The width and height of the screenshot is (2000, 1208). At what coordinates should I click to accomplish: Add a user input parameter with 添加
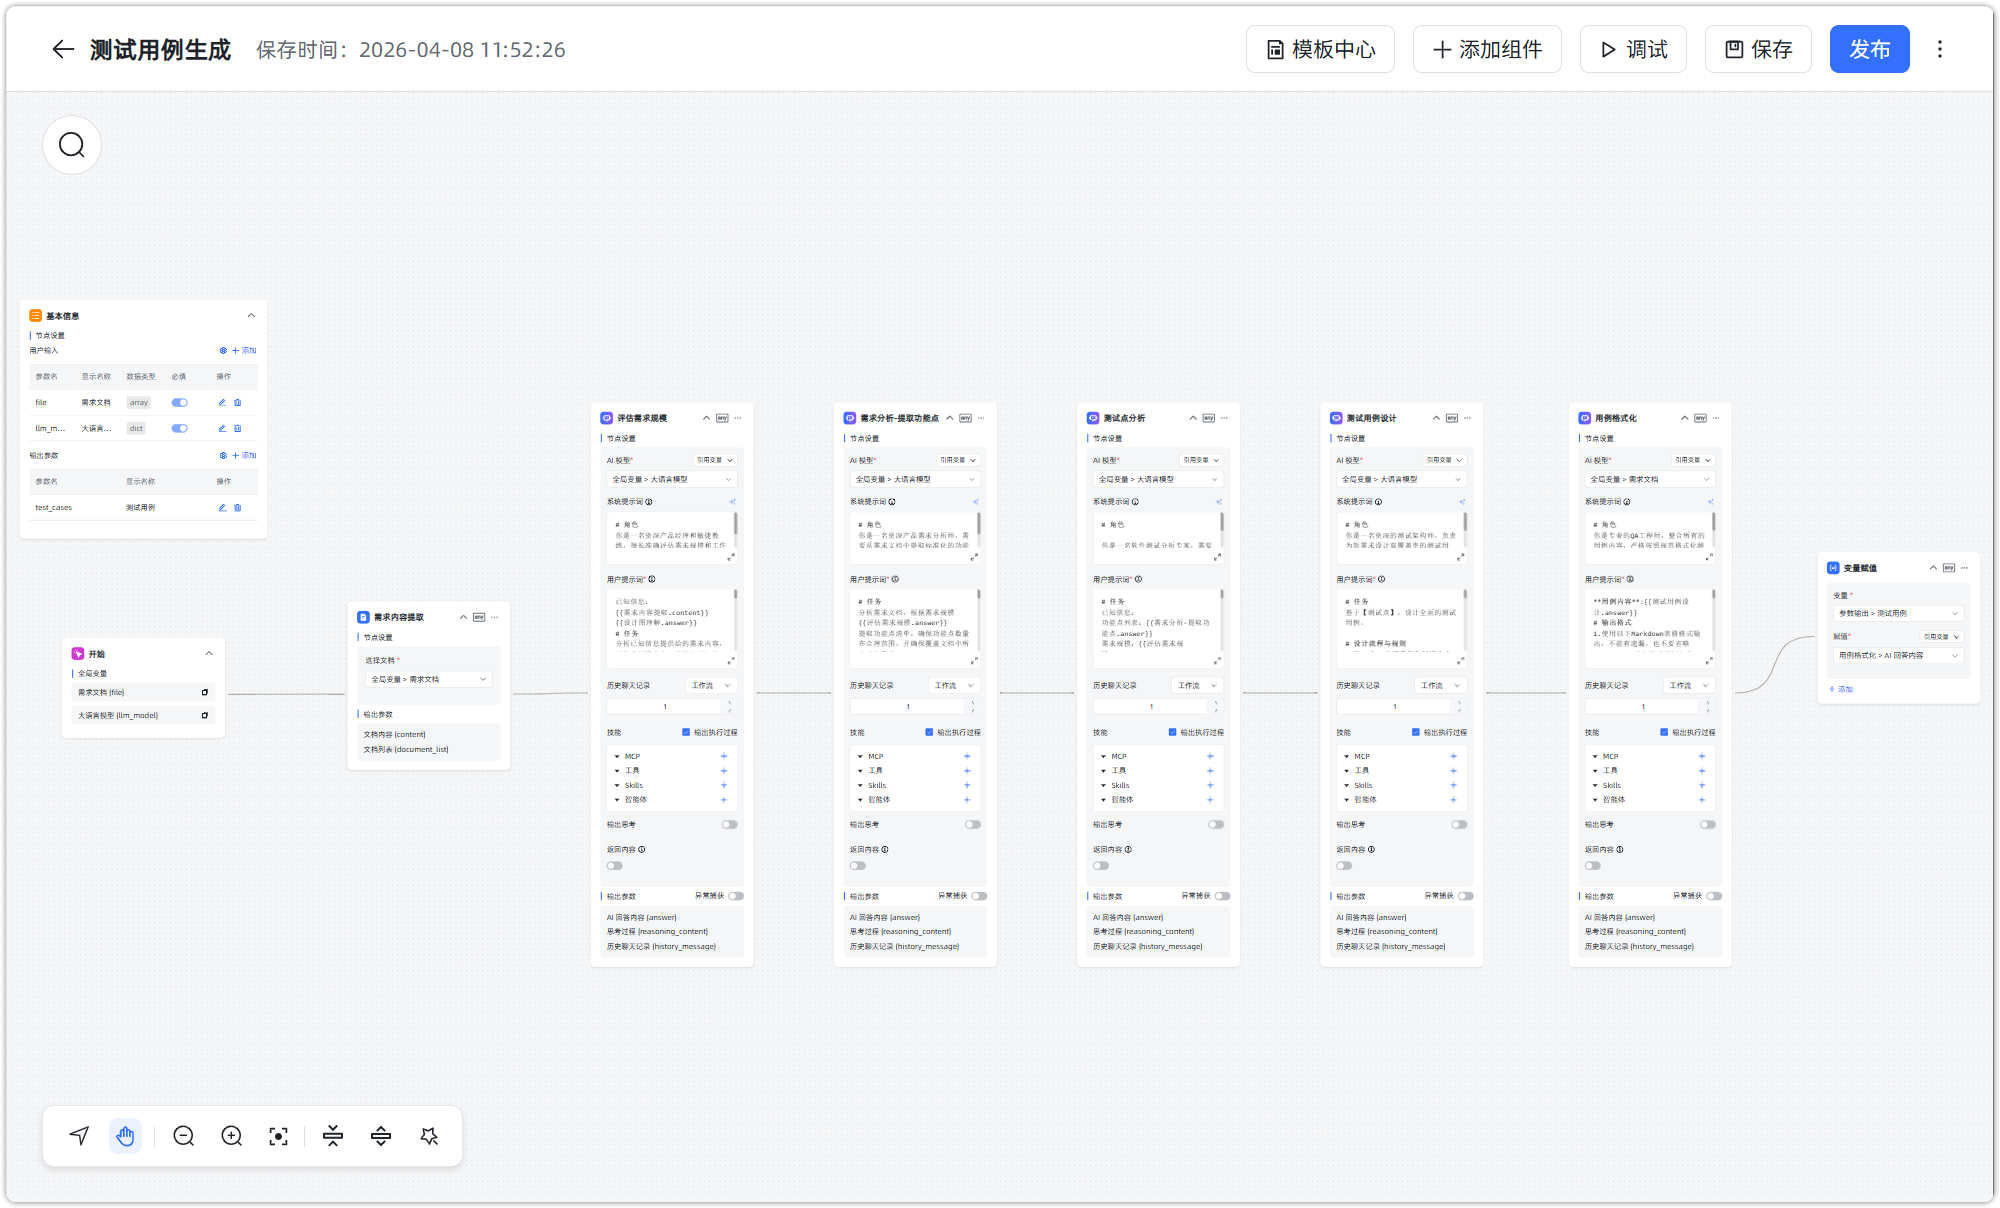[x=245, y=351]
